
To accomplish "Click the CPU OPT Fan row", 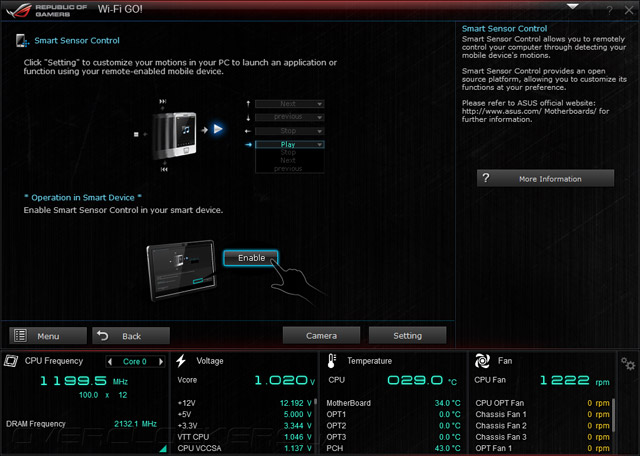I will [x=542, y=403].
